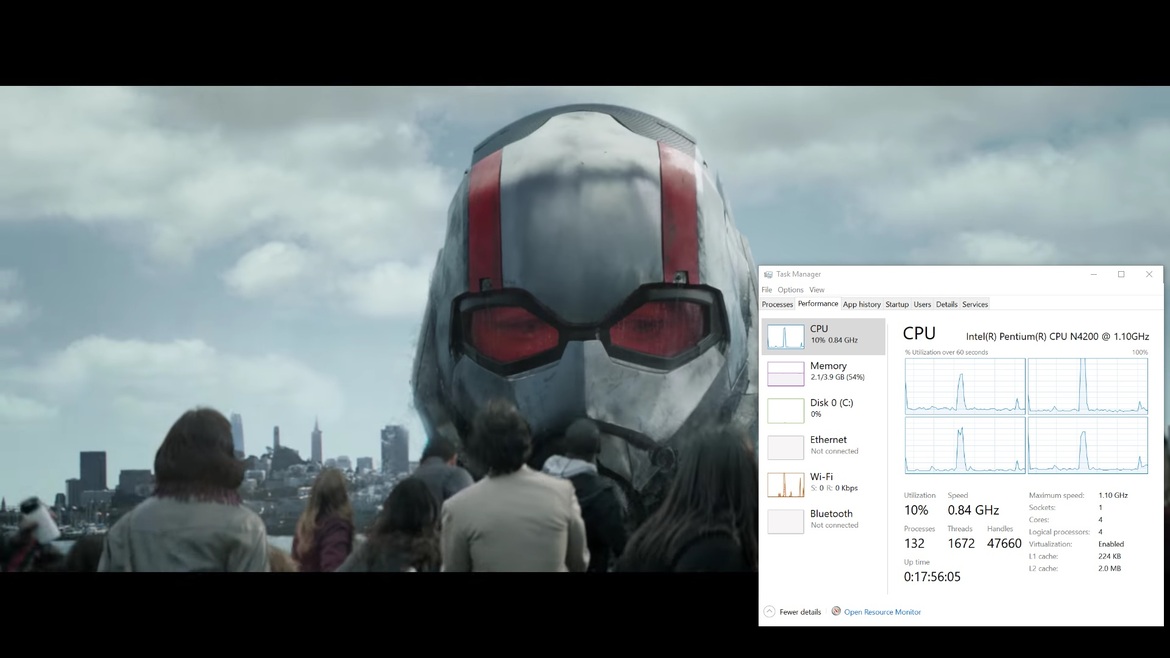Minimize the Task Manager window
The height and width of the screenshot is (658, 1170).
coord(1094,275)
